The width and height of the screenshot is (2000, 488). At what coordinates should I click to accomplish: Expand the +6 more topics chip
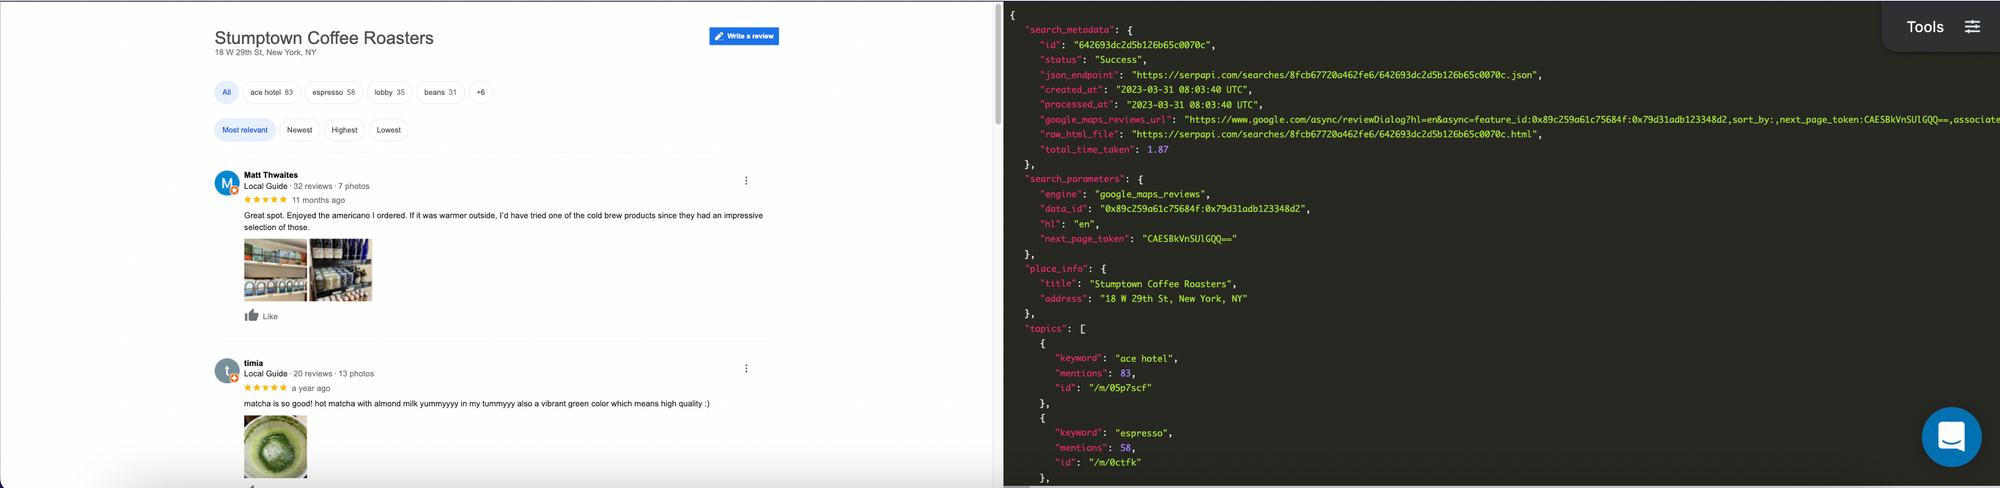pyautogui.click(x=480, y=92)
